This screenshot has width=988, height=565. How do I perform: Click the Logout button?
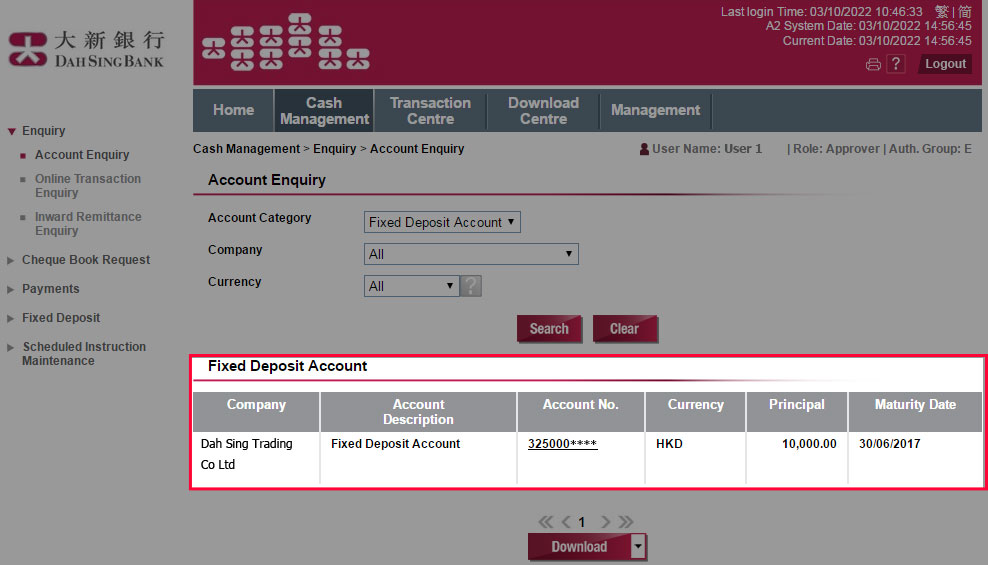tap(945, 64)
